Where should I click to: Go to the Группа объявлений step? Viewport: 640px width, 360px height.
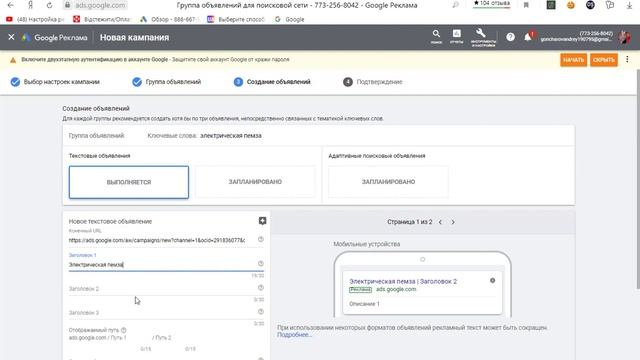tap(167, 82)
